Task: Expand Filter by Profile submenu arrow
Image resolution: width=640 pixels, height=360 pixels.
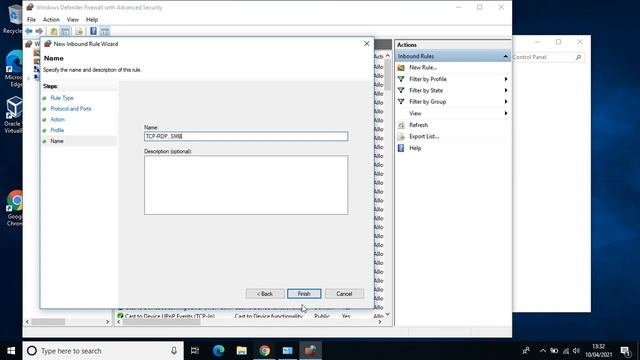Action: coord(506,79)
